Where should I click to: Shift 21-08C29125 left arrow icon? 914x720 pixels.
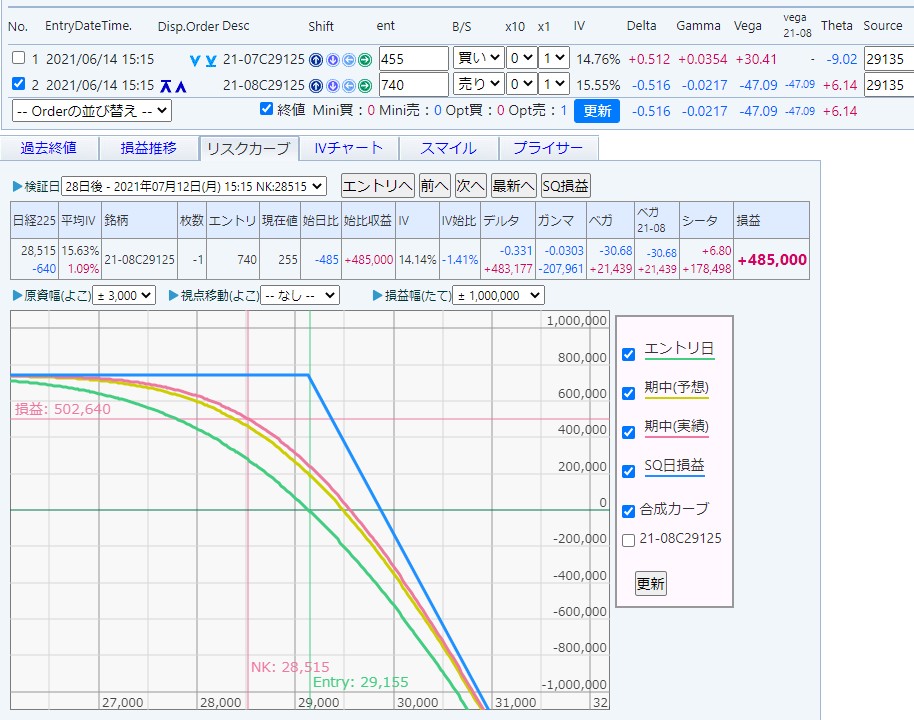click(349, 86)
